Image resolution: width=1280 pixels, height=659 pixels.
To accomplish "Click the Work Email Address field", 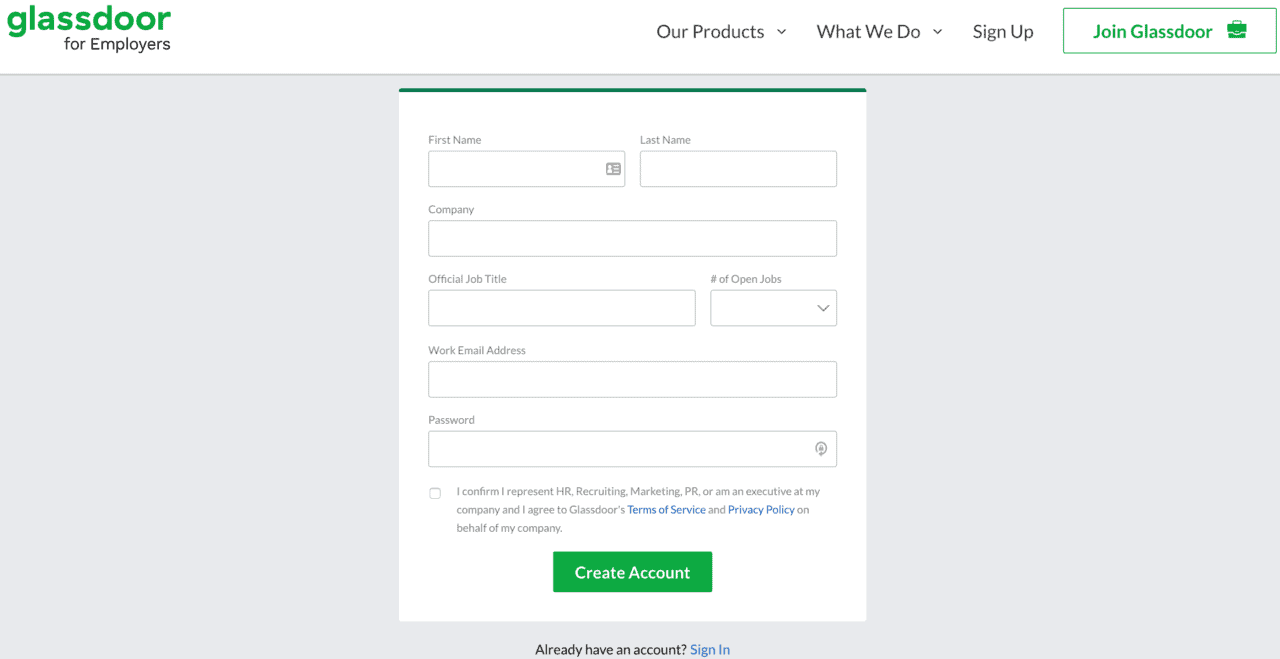I will (632, 379).
